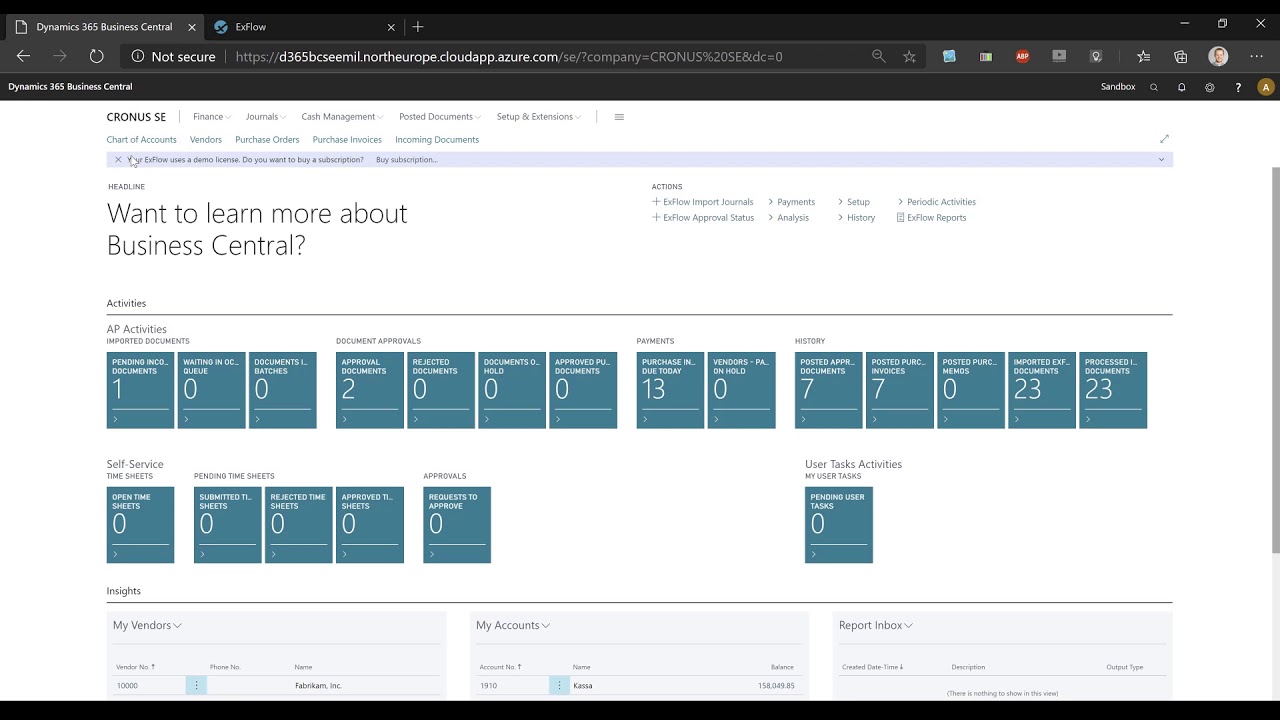
Task: Click the browser refresh button
Action: pyautogui.click(x=96, y=57)
